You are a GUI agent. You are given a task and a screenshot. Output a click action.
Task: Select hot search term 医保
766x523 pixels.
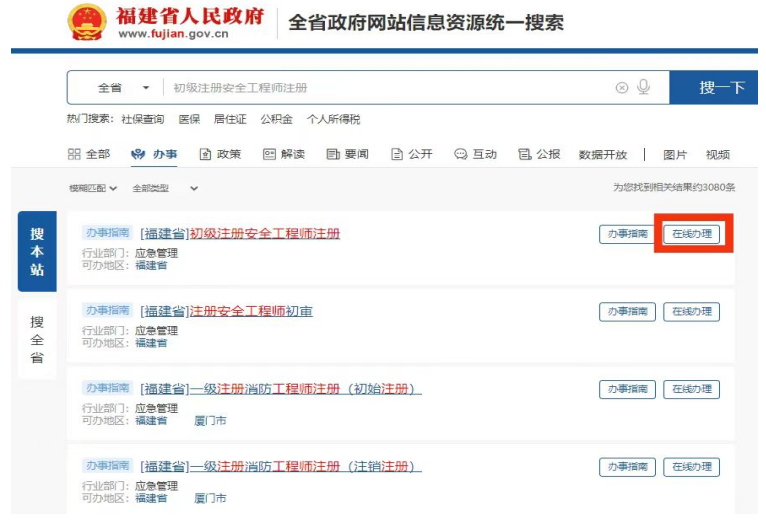190,119
